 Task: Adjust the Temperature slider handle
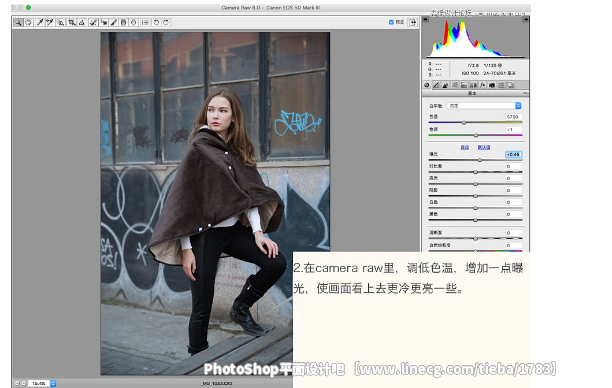pos(464,123)
